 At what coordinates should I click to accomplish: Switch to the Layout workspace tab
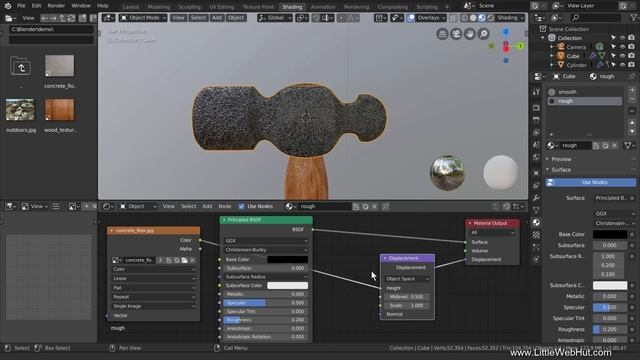tap(131, 7)
